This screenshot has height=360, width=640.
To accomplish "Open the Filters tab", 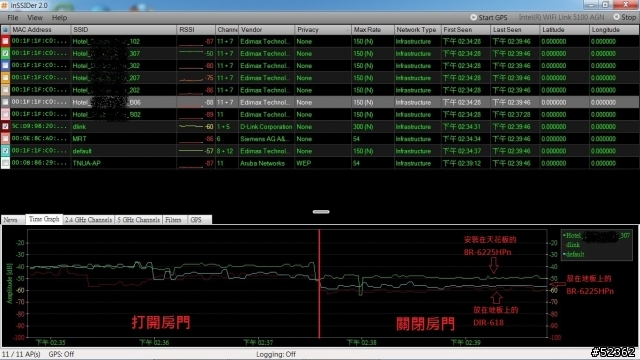I will [173, 220].
